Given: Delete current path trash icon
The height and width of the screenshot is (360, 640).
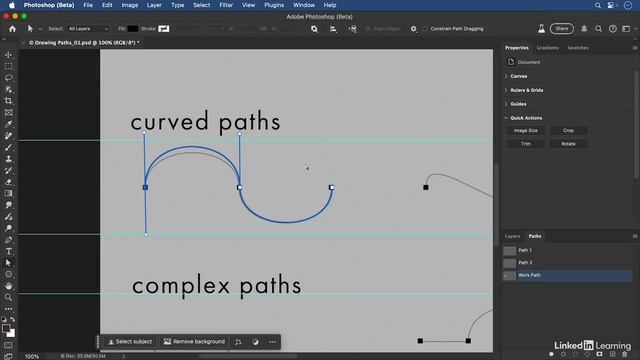Looking at the screenshot, I should (x=625, y=354).
